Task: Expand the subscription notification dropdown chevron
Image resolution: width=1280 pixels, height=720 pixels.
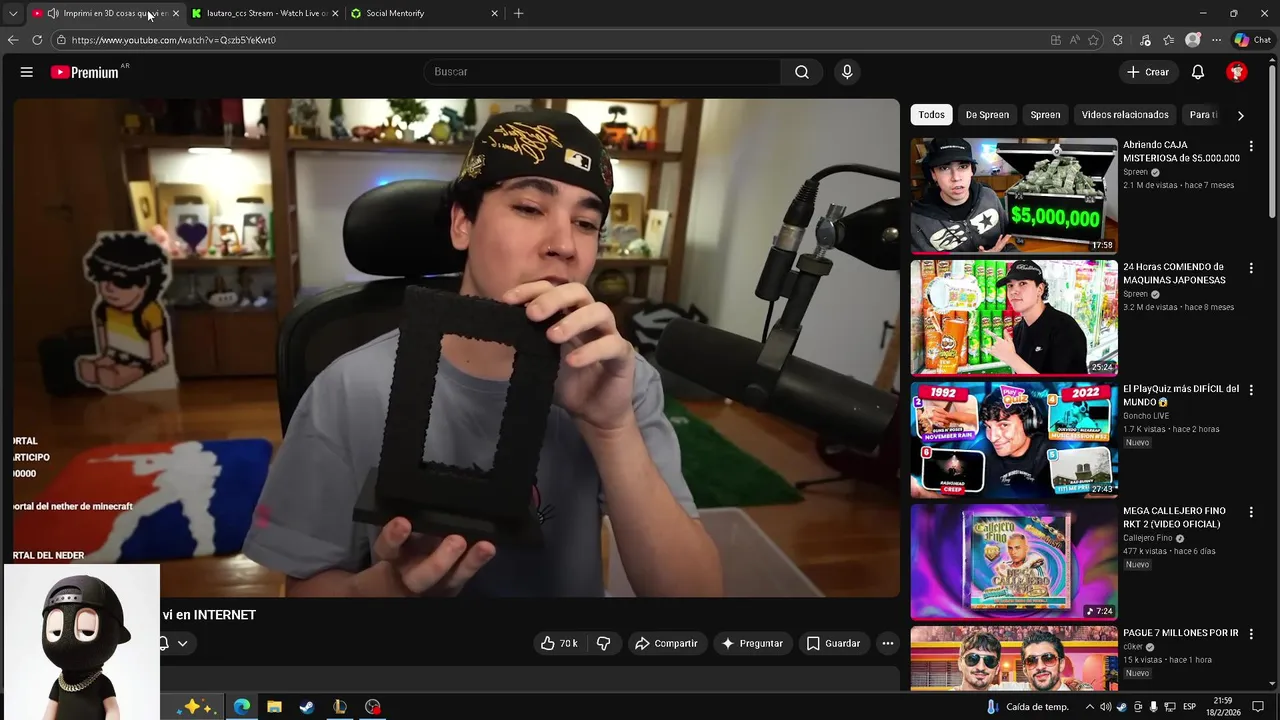Action: coord(182,643)
